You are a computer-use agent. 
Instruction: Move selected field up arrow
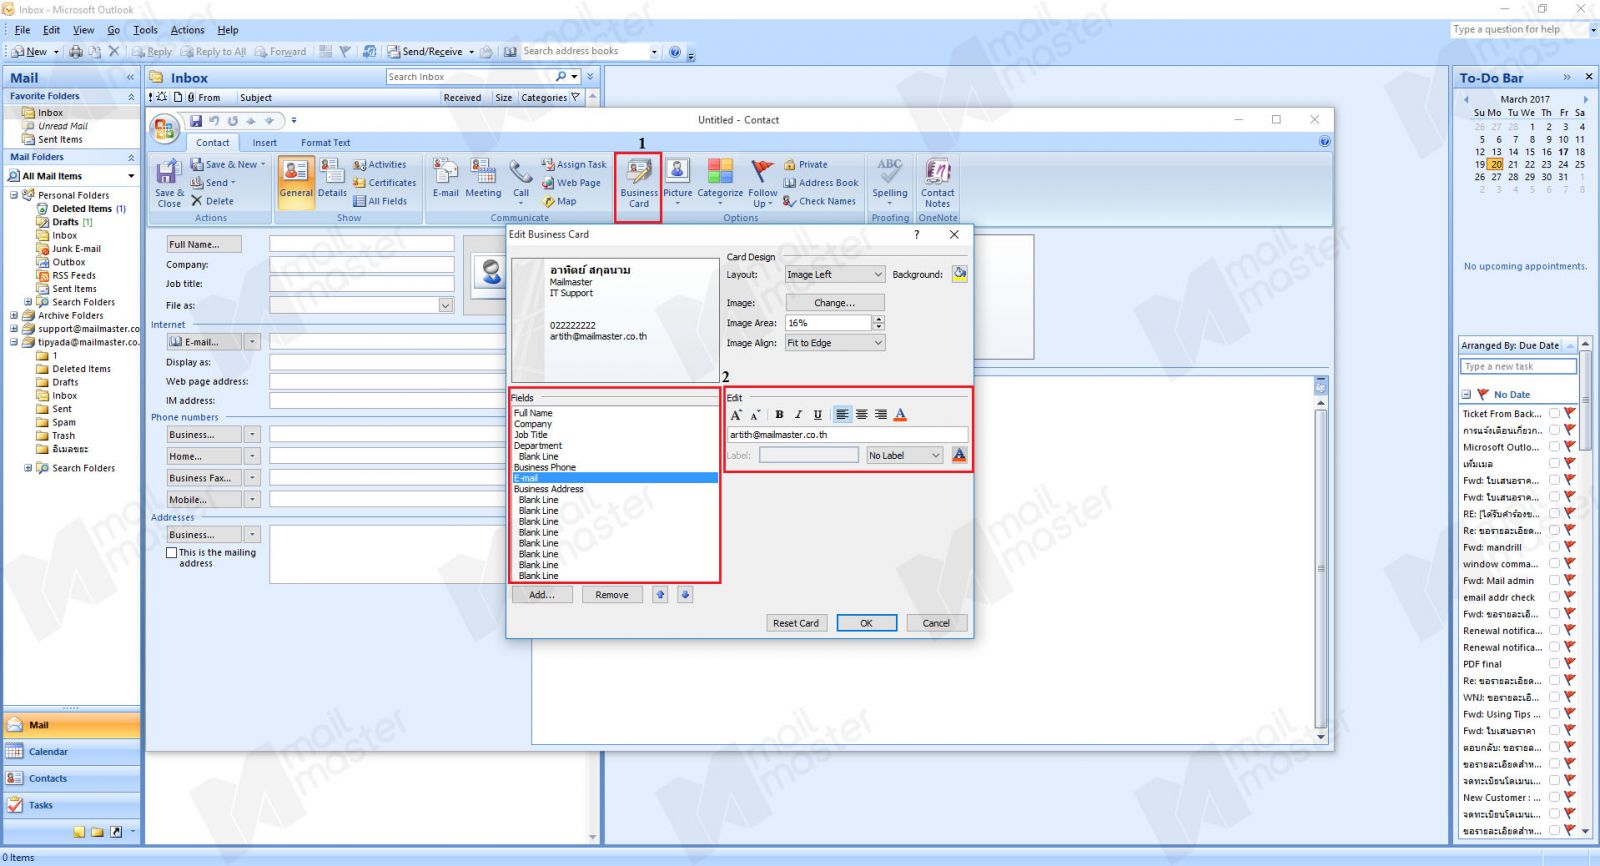pyautogui.click(x=660, y=595)
